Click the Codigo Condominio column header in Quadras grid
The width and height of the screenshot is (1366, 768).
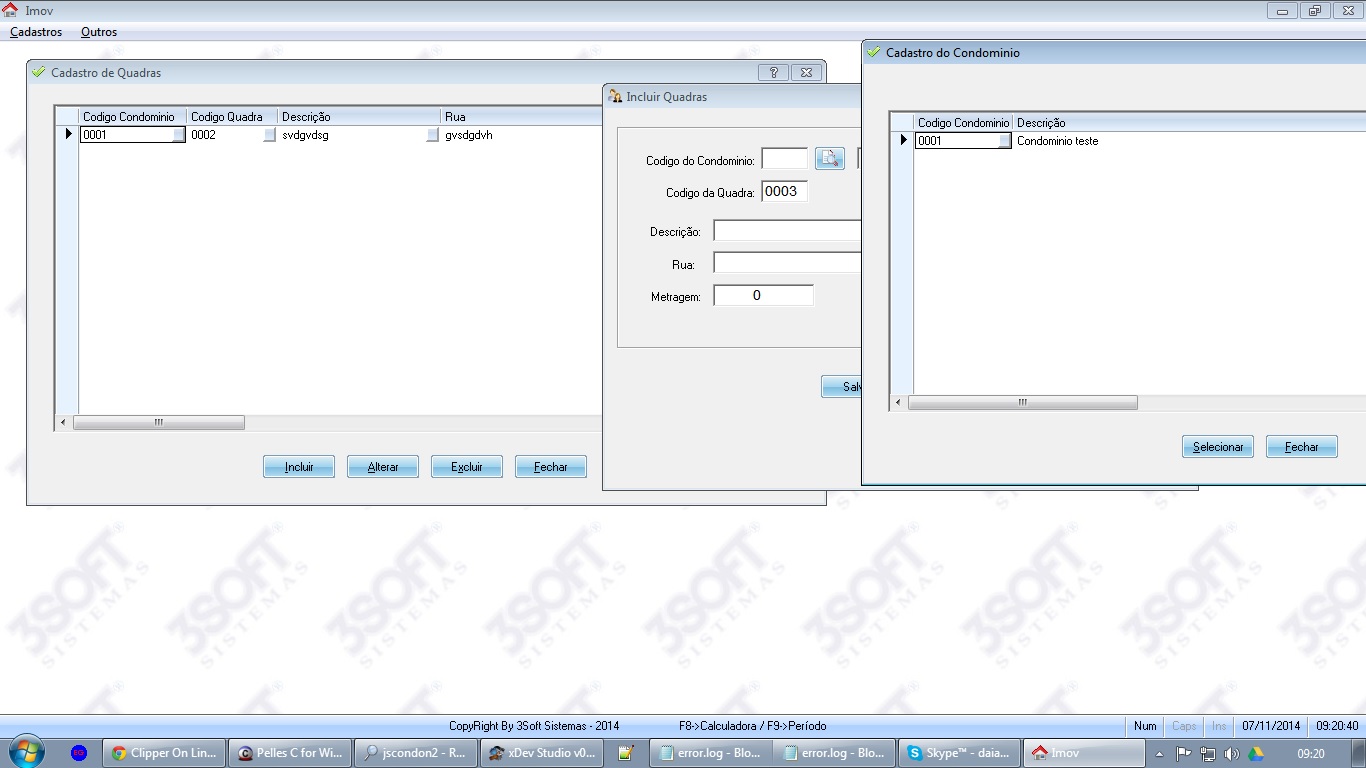[133, 117]
